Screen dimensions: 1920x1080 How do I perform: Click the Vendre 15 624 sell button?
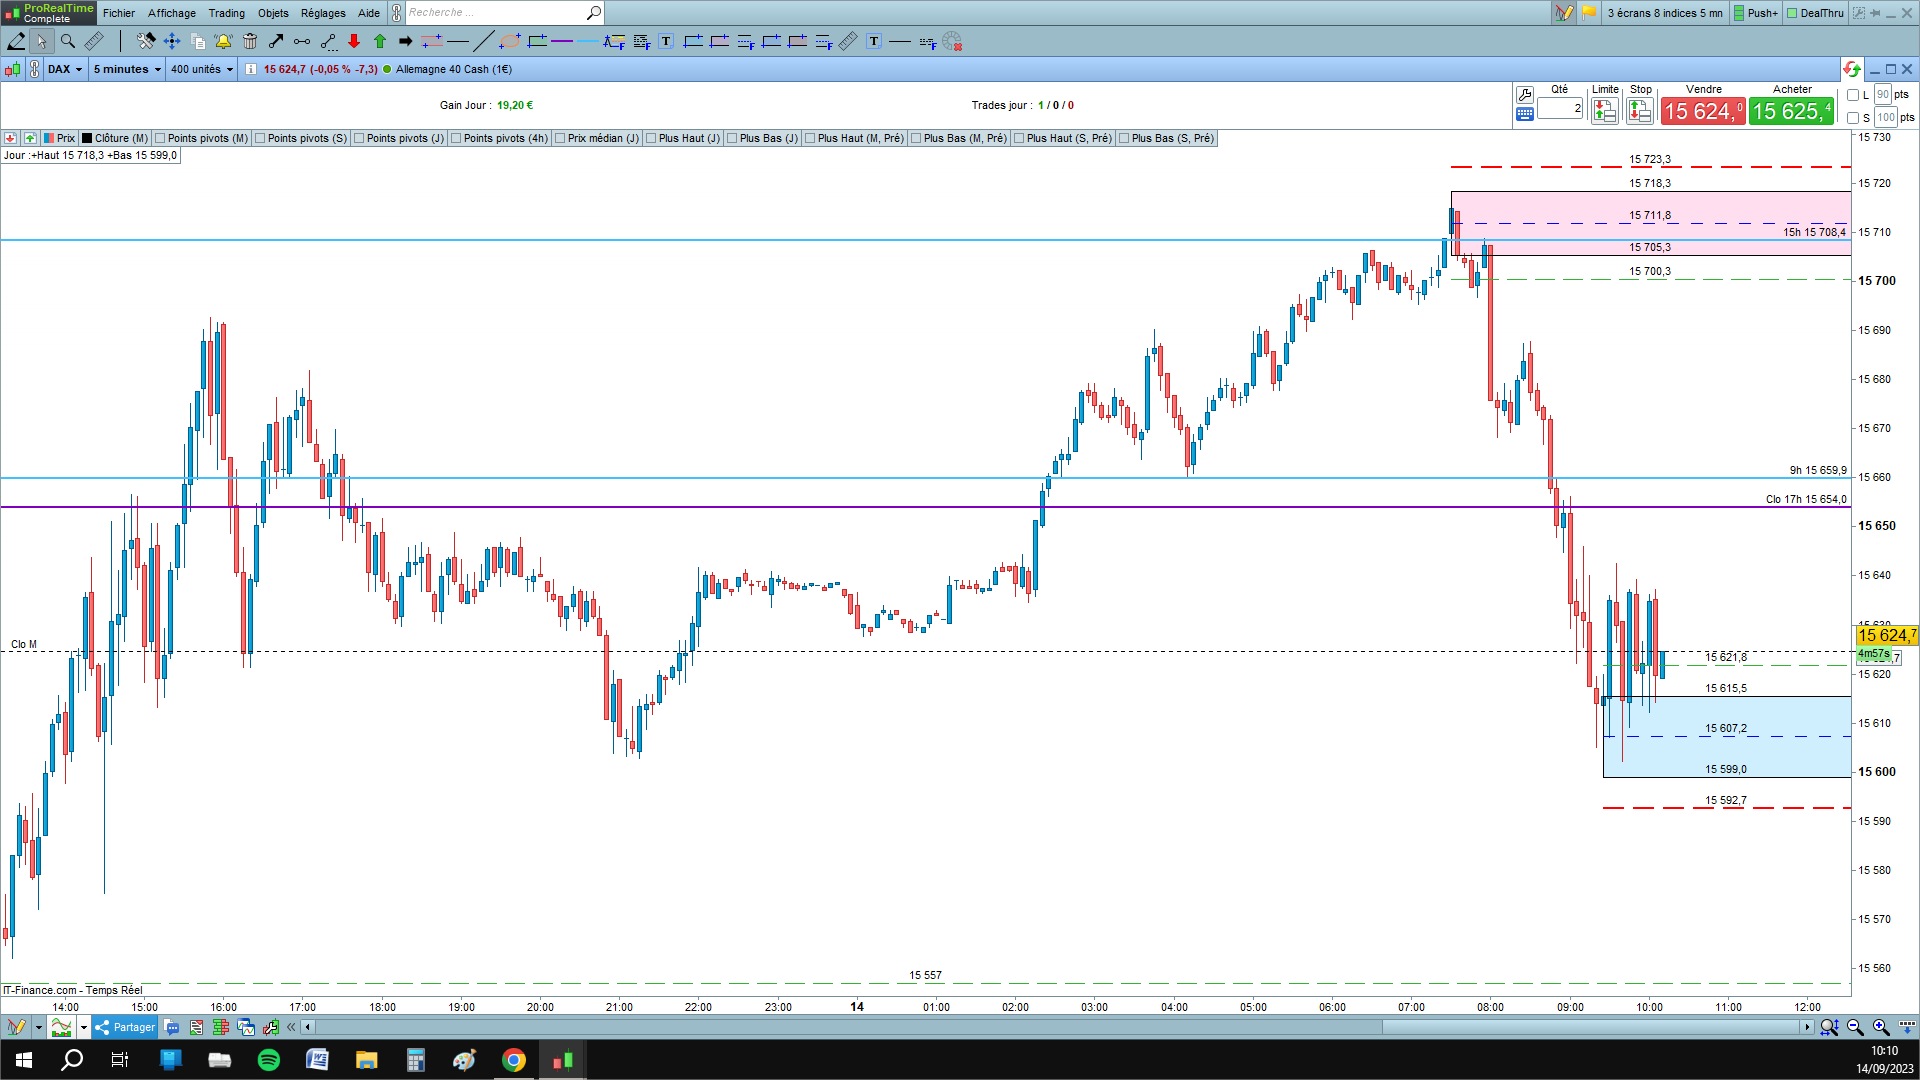[1703, 111]
